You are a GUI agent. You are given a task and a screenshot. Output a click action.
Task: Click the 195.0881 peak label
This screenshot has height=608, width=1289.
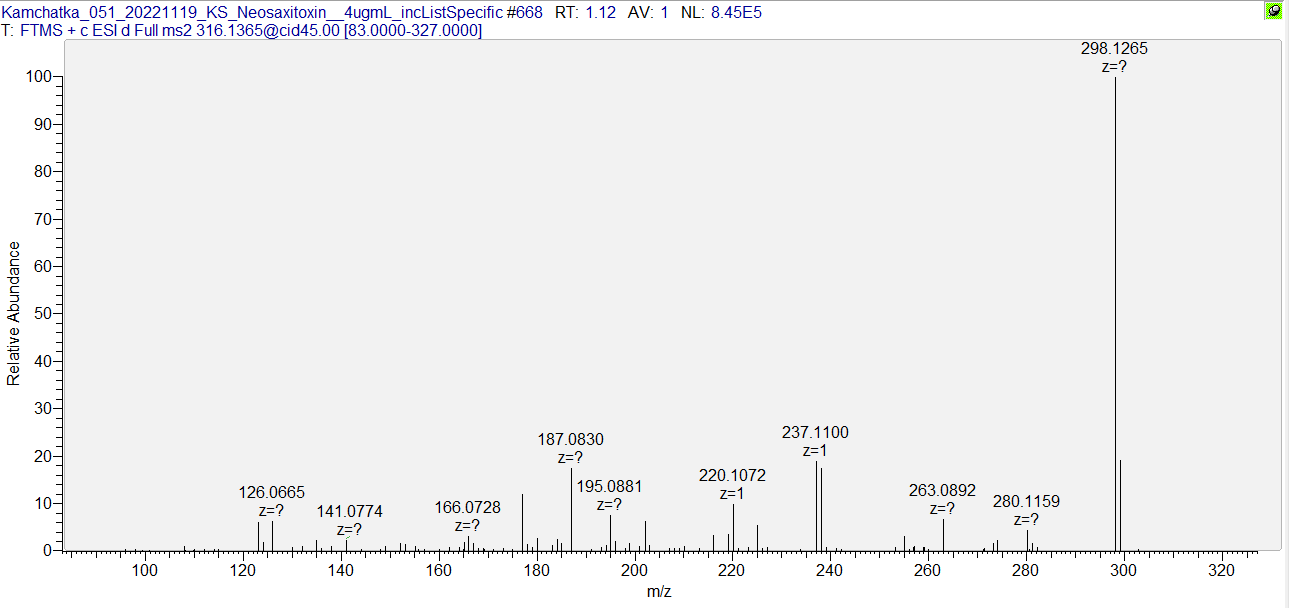[x=609, y=487]
